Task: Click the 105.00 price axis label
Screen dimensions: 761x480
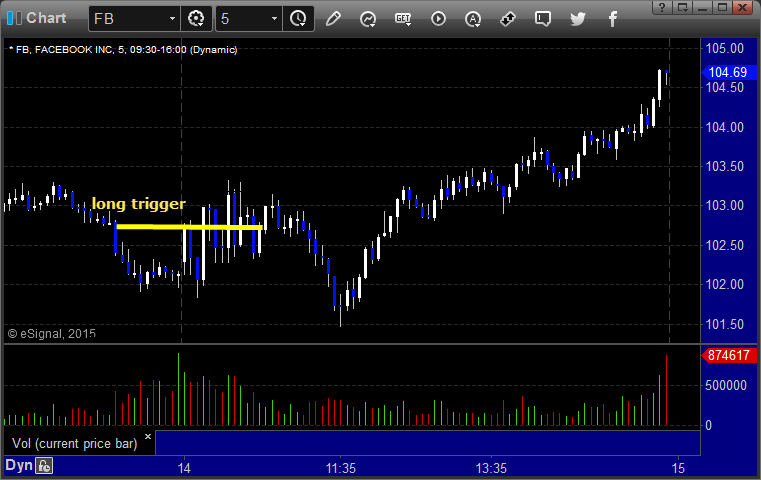Action: (725, 49)
